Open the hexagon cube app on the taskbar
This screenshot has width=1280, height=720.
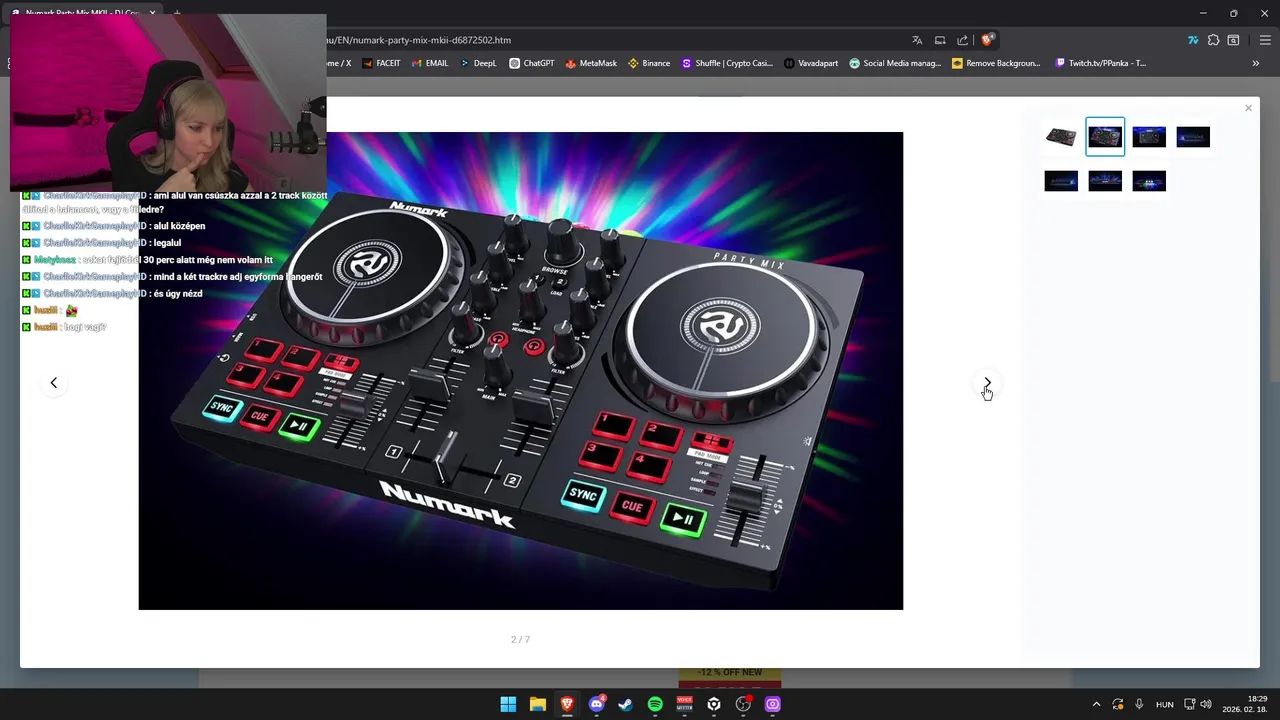714,704
